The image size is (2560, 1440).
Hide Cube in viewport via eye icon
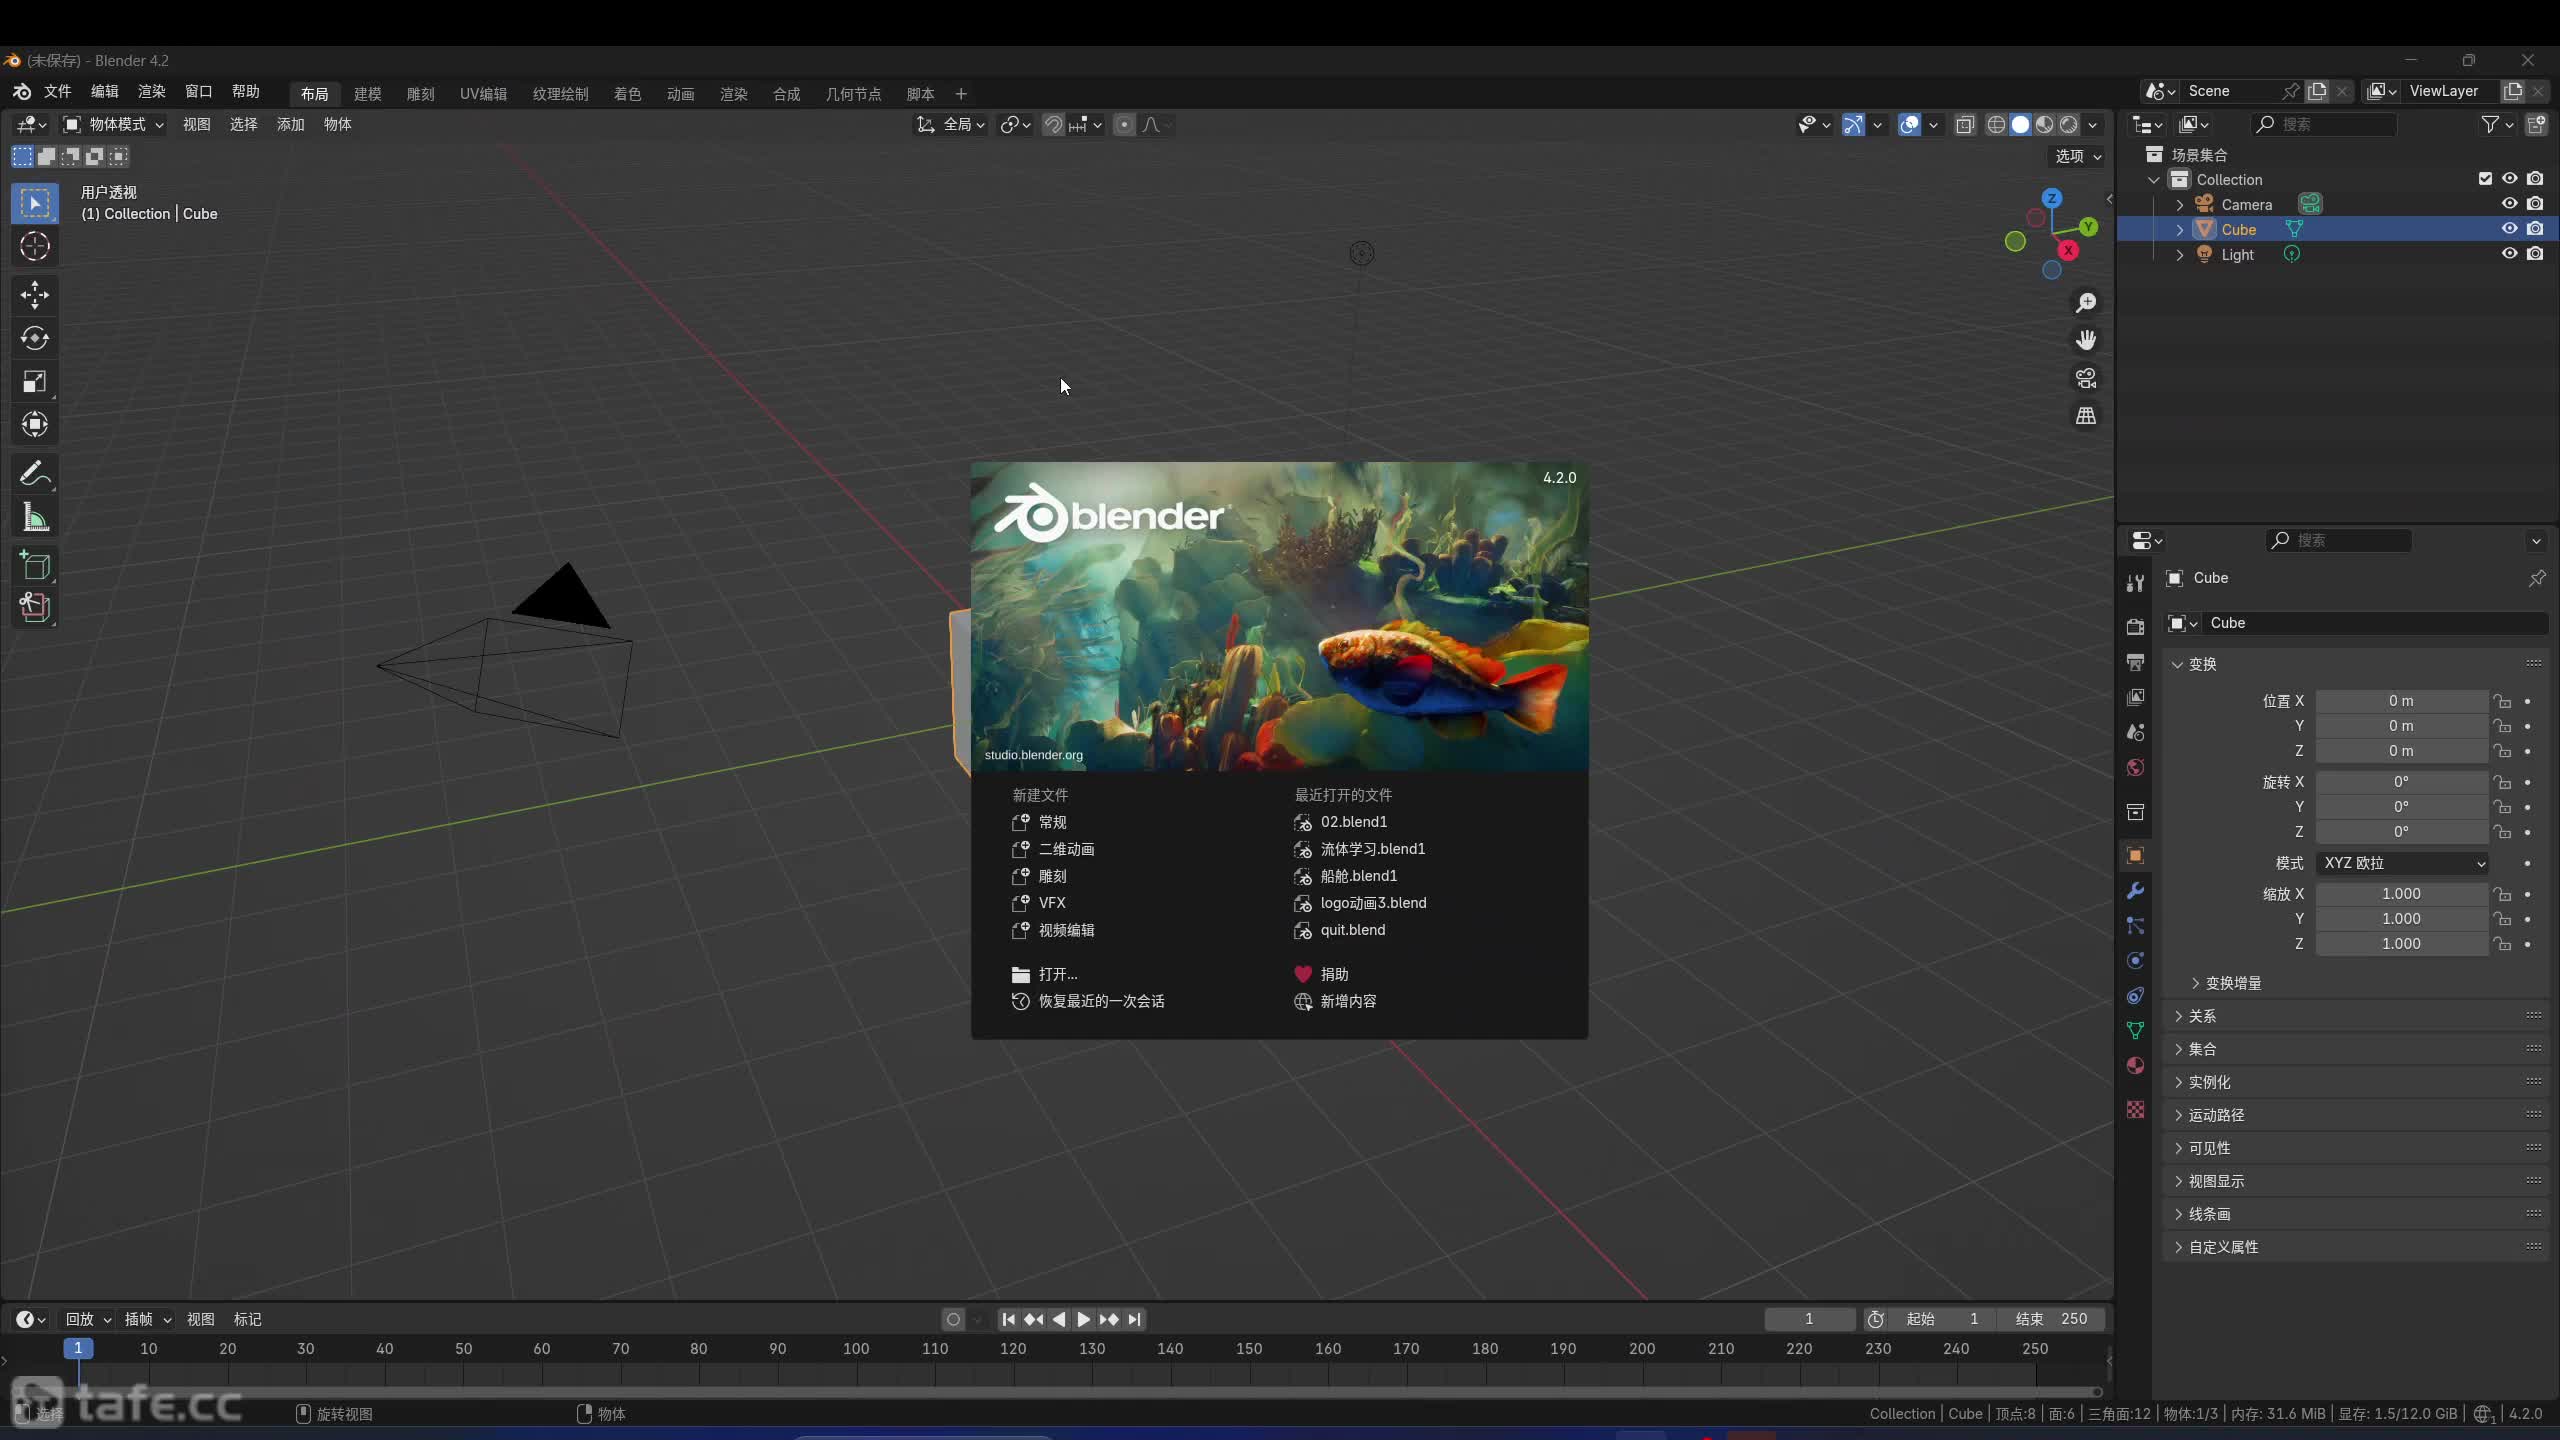2509,229
